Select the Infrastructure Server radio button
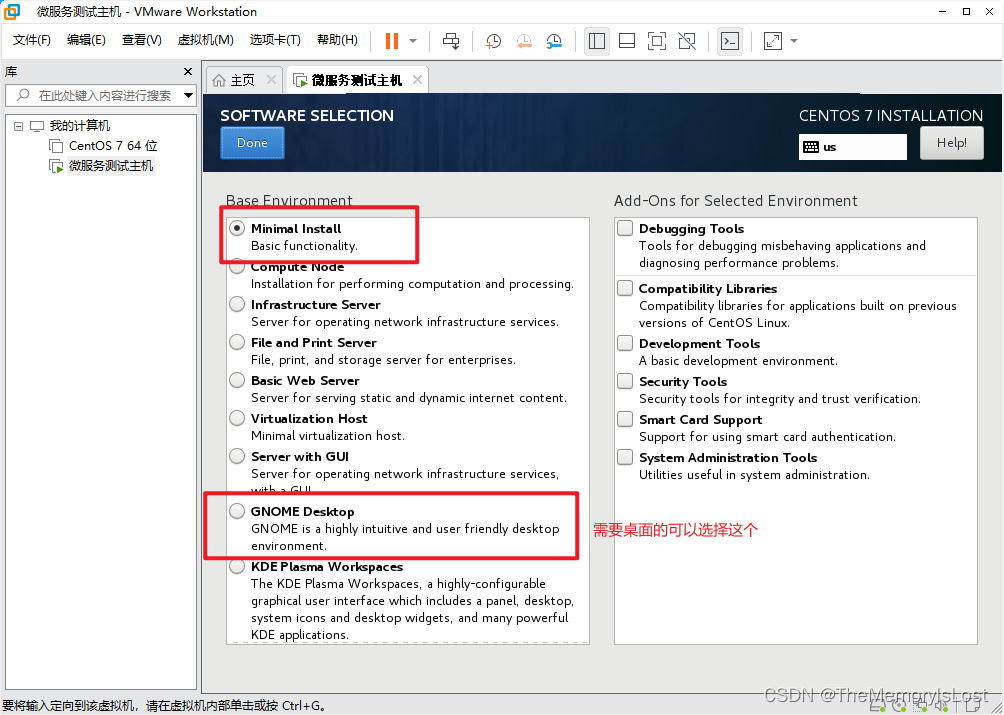This screenshot has height=715, width=1004. click(237, 304)
